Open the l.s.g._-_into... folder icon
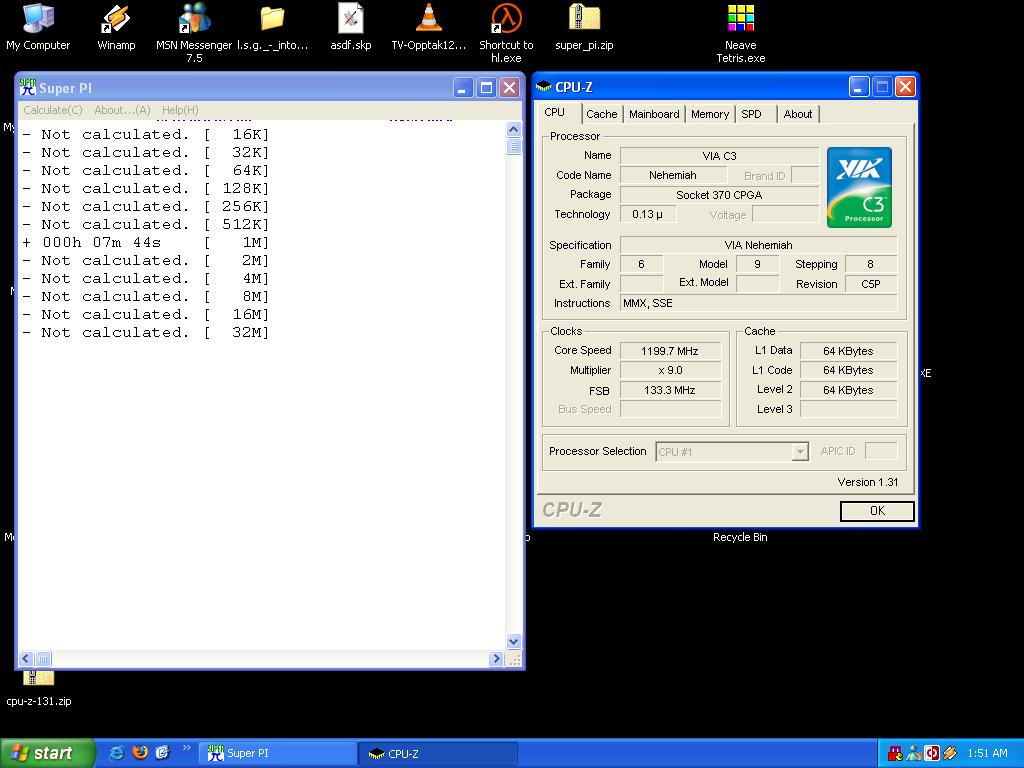This screenshot has width=1024, height=768. pyautogui.click(x=272, y=27)
